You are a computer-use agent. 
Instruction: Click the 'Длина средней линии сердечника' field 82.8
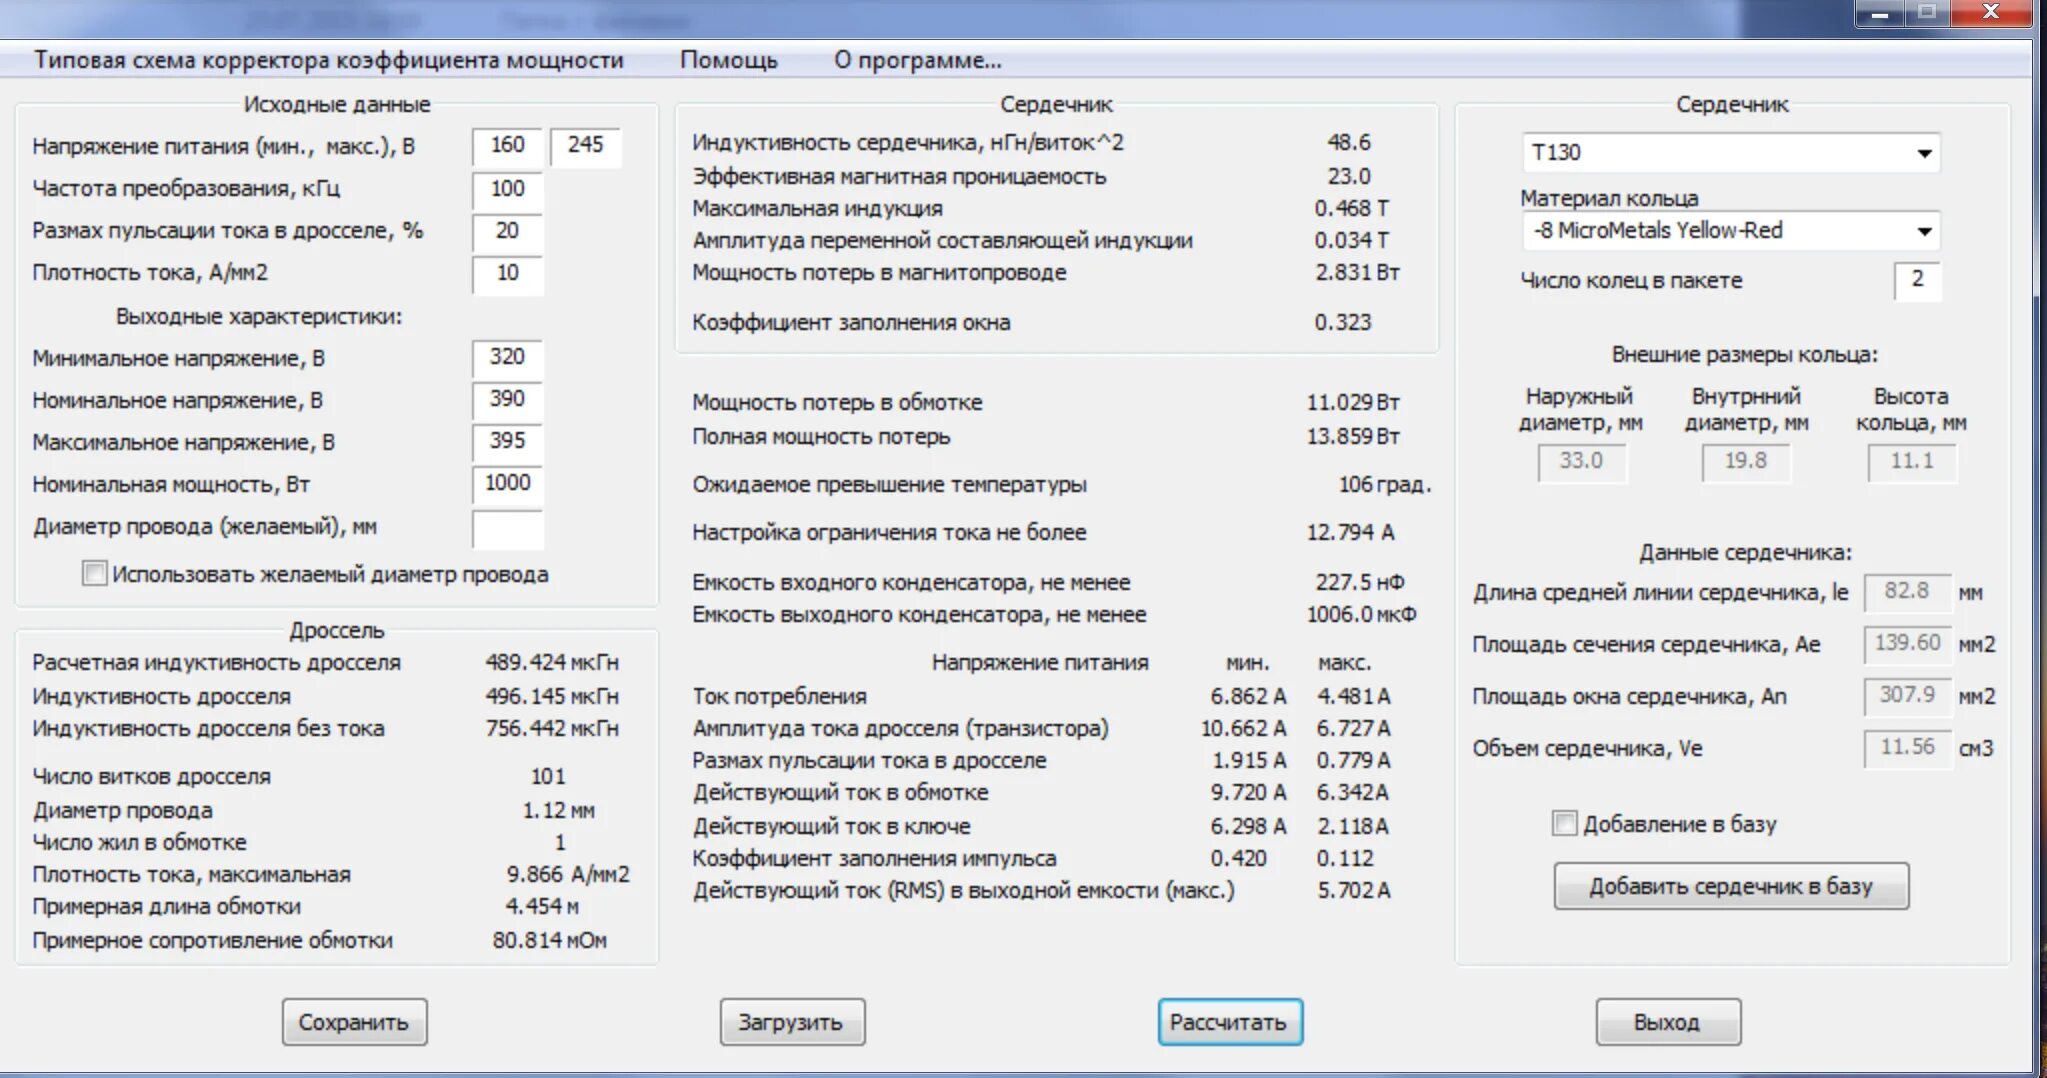coord(1908,592)
